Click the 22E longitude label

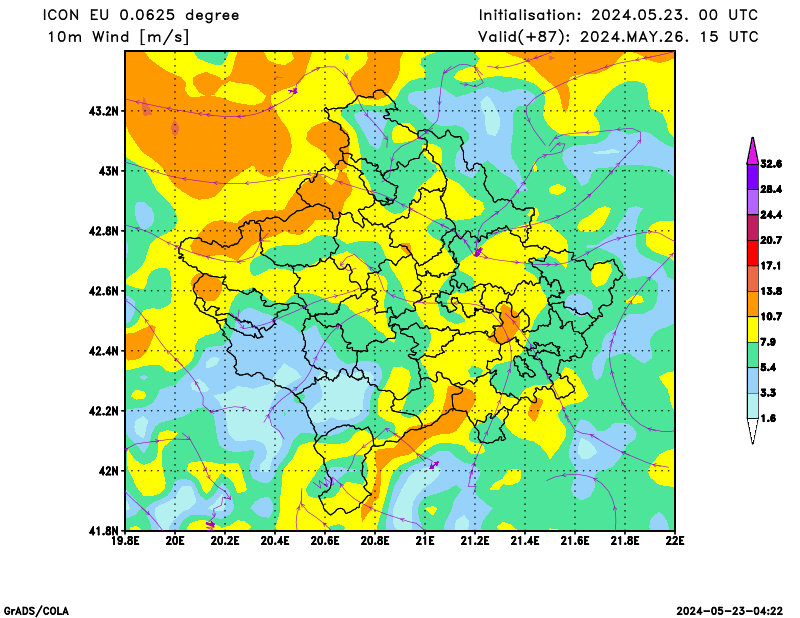(675, 540)
